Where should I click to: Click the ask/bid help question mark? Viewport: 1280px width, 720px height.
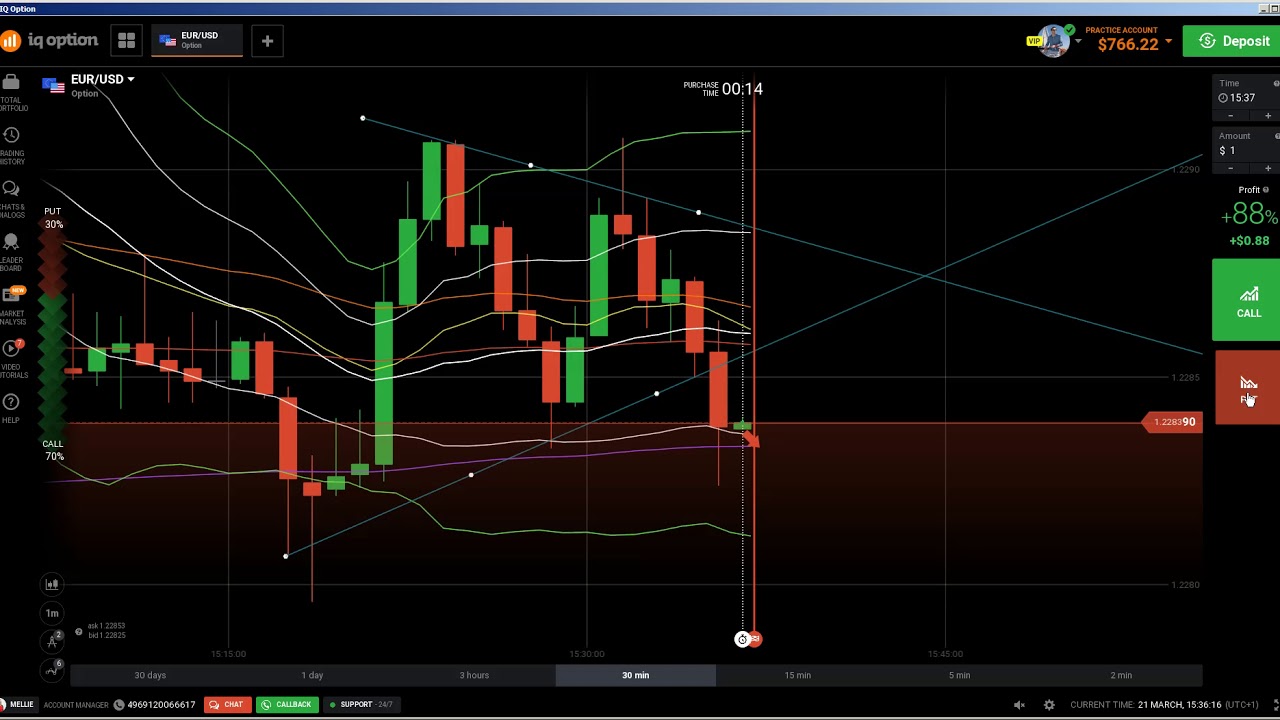tap(78, 631)
